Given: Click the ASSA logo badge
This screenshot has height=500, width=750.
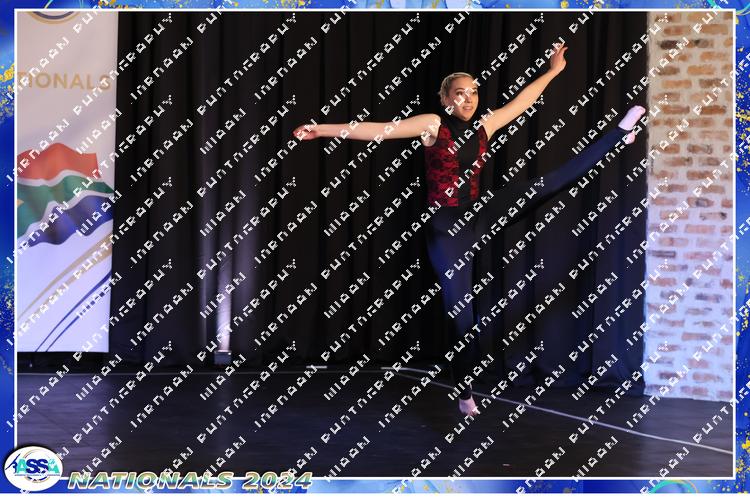Looking at the screenshot, I should point(33,468).
